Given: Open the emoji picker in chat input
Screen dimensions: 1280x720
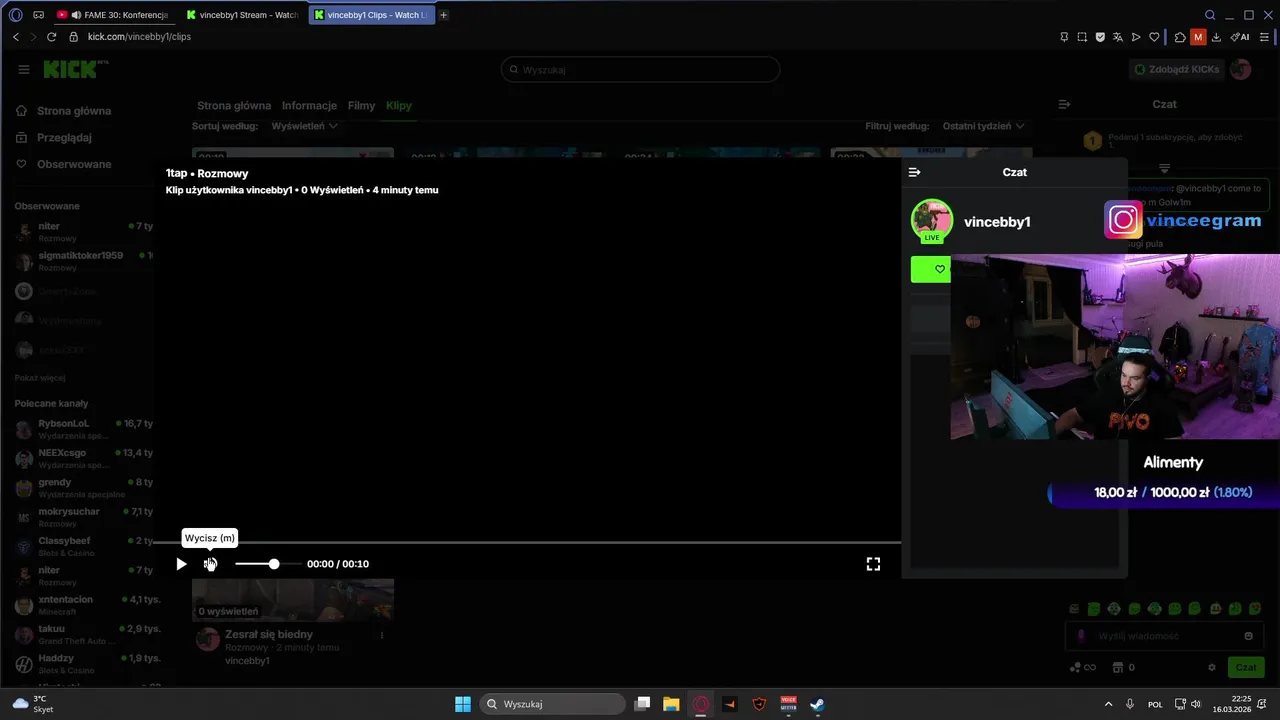Looking at the screenshot, I should pyautogui.click(x=1248, y=636).
